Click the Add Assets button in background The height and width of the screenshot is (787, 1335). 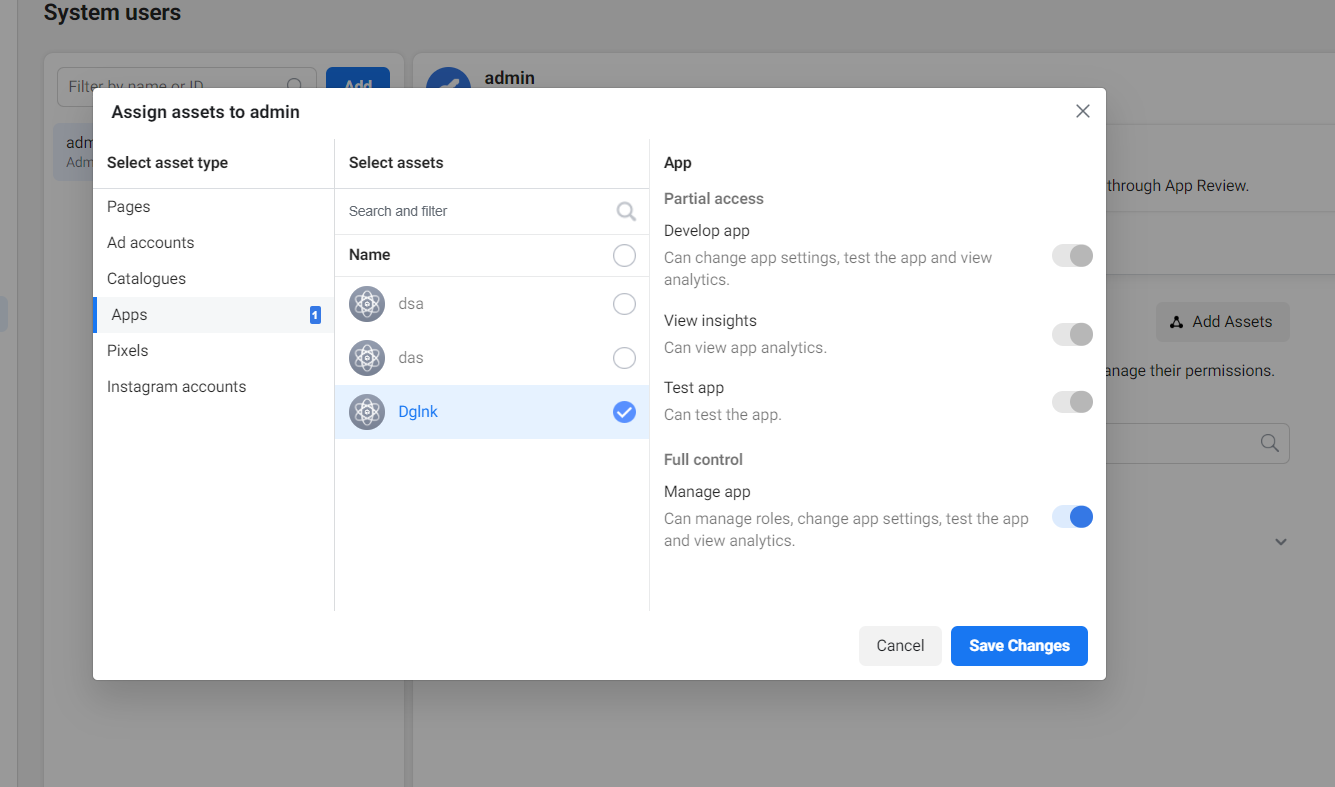1222,322
